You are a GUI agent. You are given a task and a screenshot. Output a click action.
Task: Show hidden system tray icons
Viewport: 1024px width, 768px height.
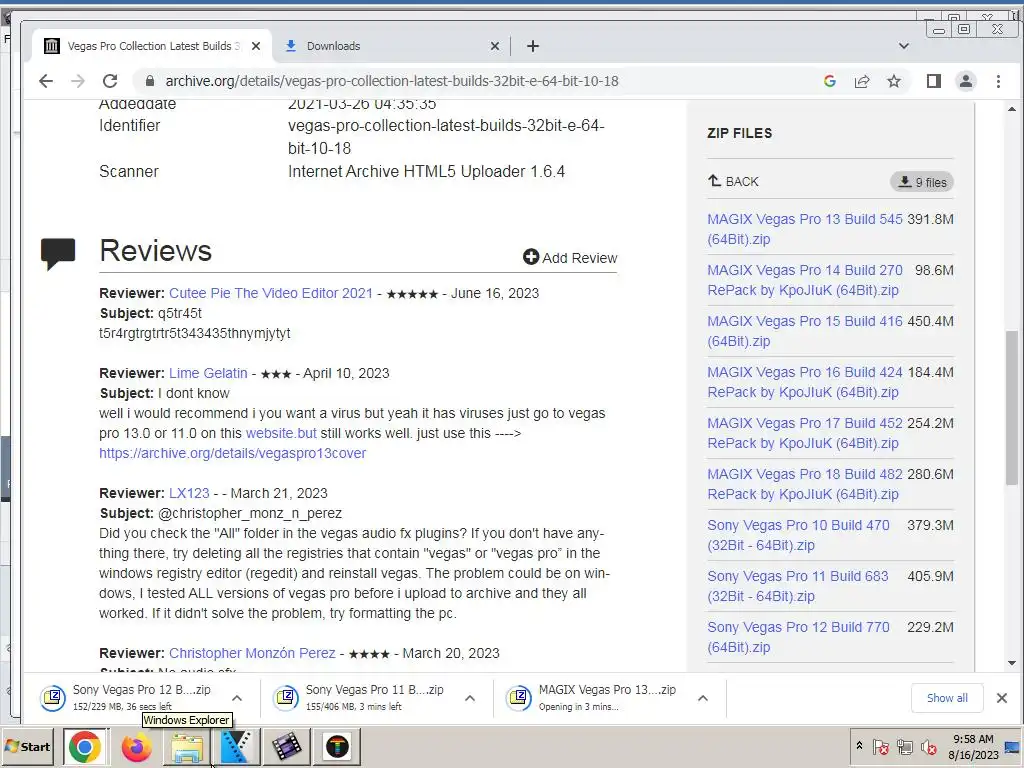pyautogui.click(x=859, y=746)
